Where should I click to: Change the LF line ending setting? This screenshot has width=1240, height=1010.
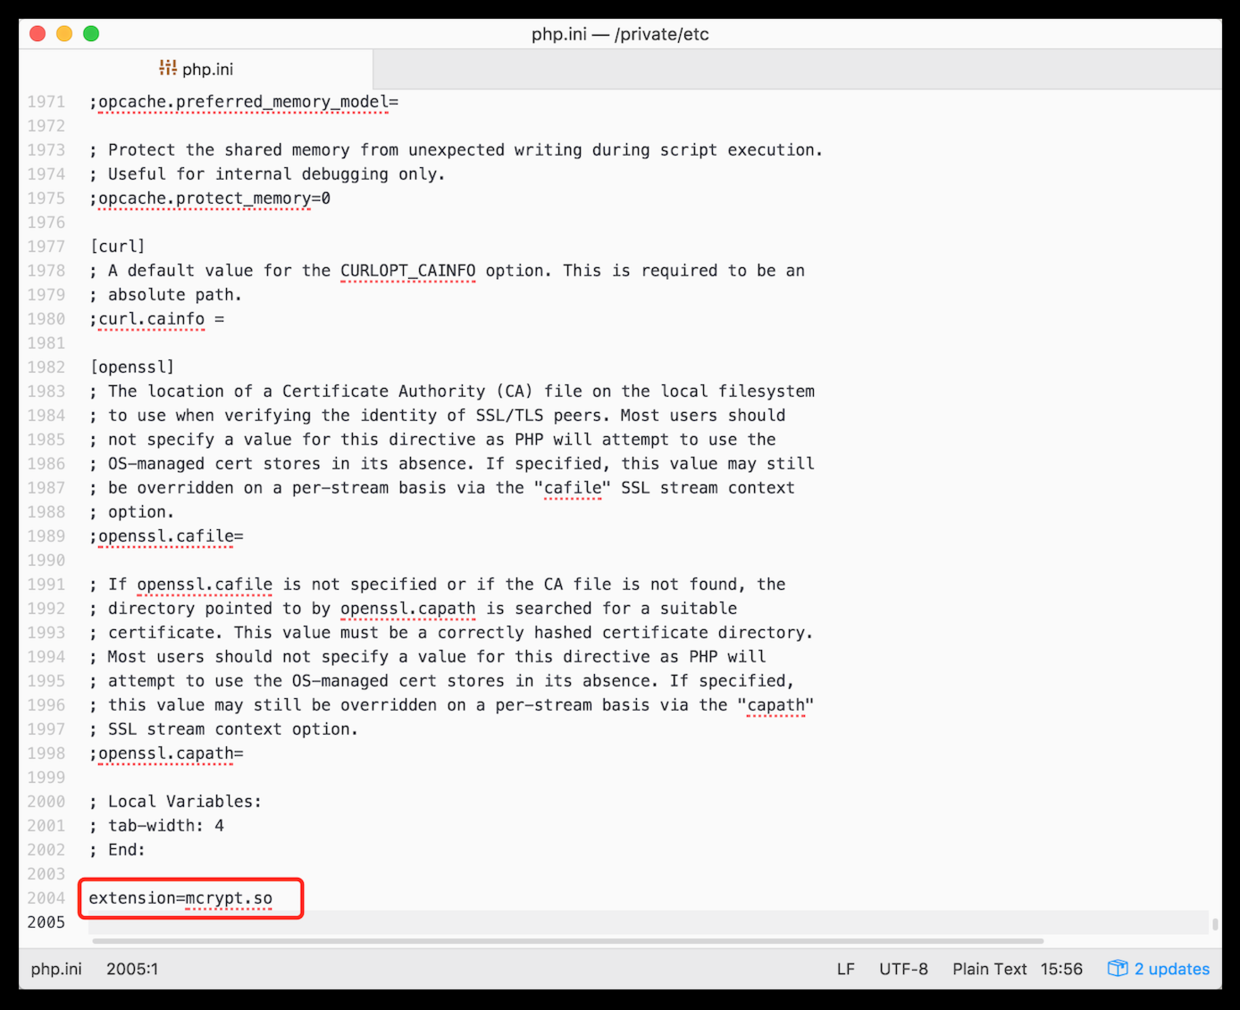pyautogui.click(x=846, y=968)
